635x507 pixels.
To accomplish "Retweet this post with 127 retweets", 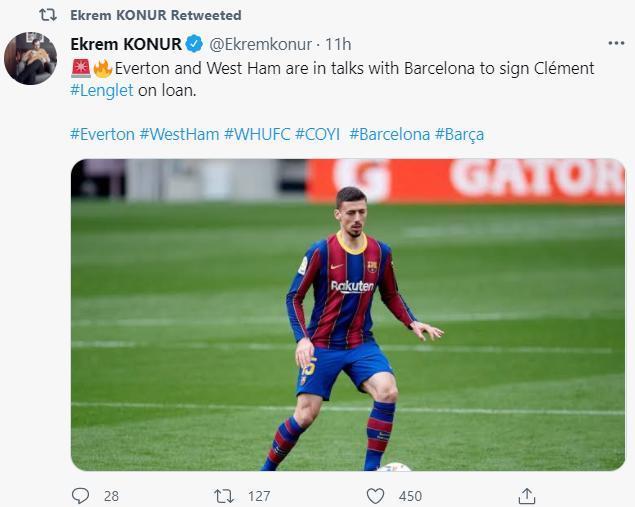I will pyautogui.click(x=226, y=495).
